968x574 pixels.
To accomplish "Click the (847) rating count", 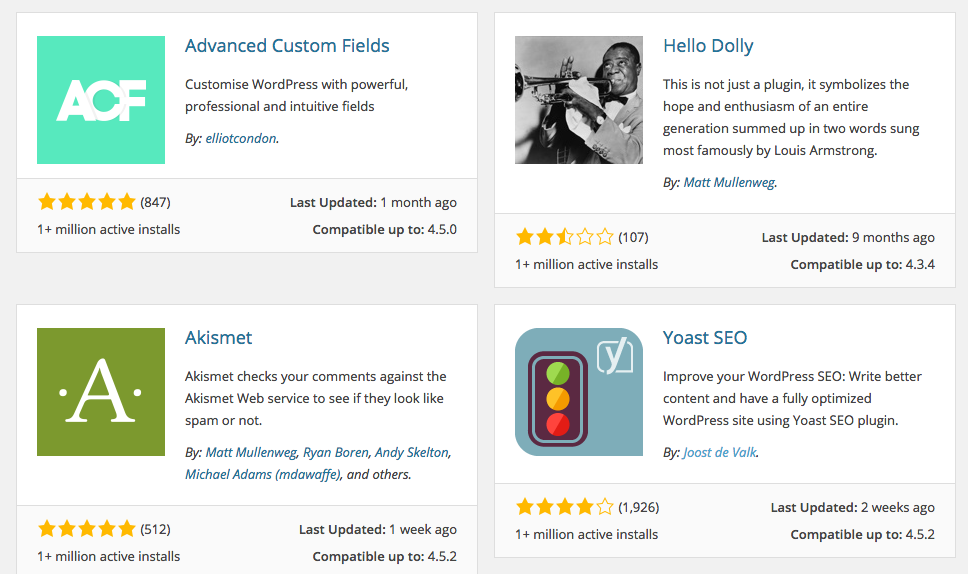I will point(156,202).
